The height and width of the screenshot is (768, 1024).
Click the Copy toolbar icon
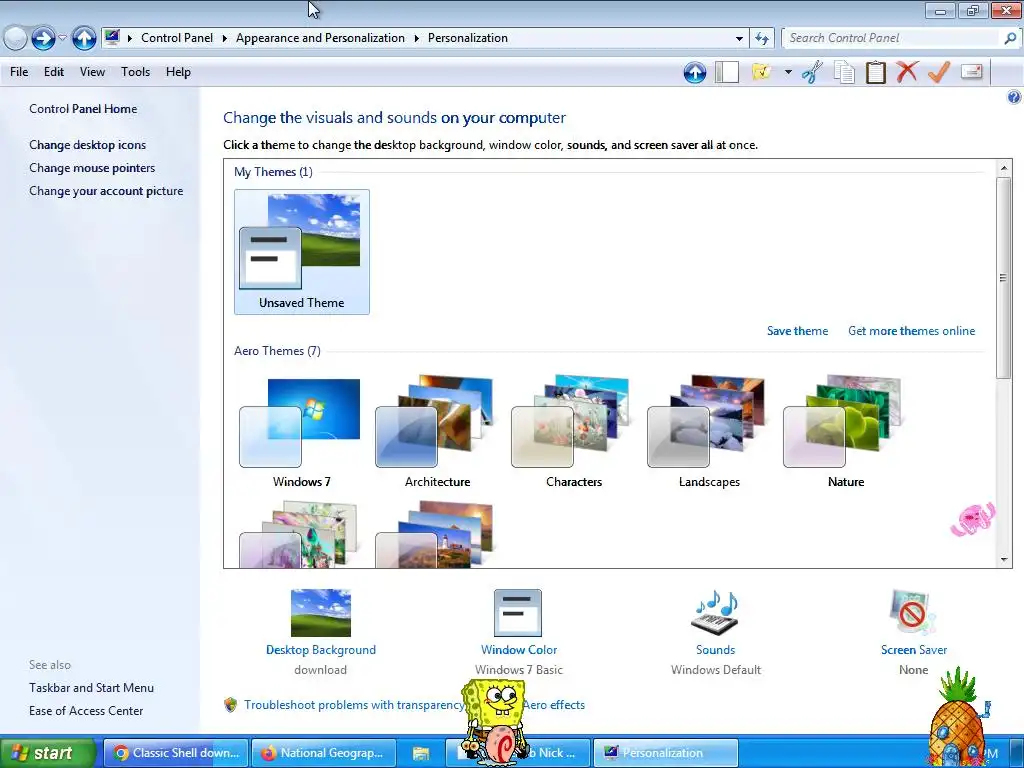[x=844, y=72]
